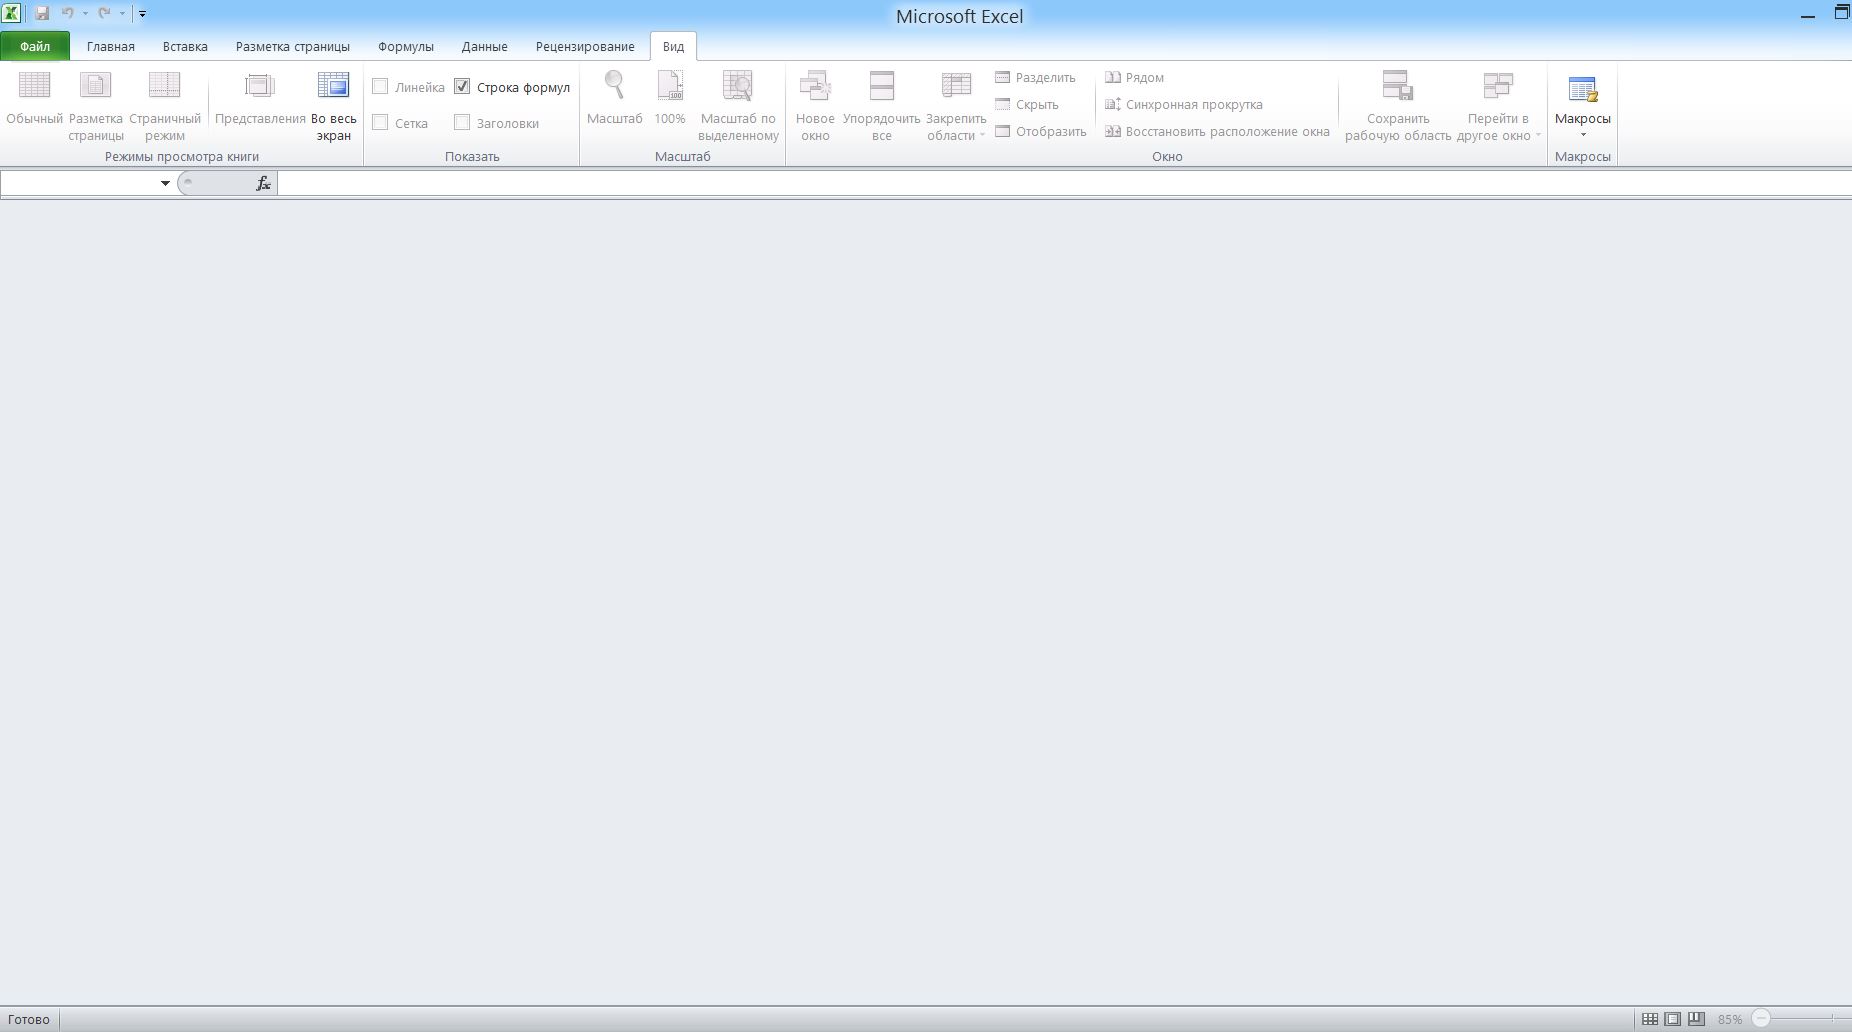Click the Save icon in the quick access toolbar
Image resolution: width=1852 pixels, height=1032 pixels.
[42, 14]
